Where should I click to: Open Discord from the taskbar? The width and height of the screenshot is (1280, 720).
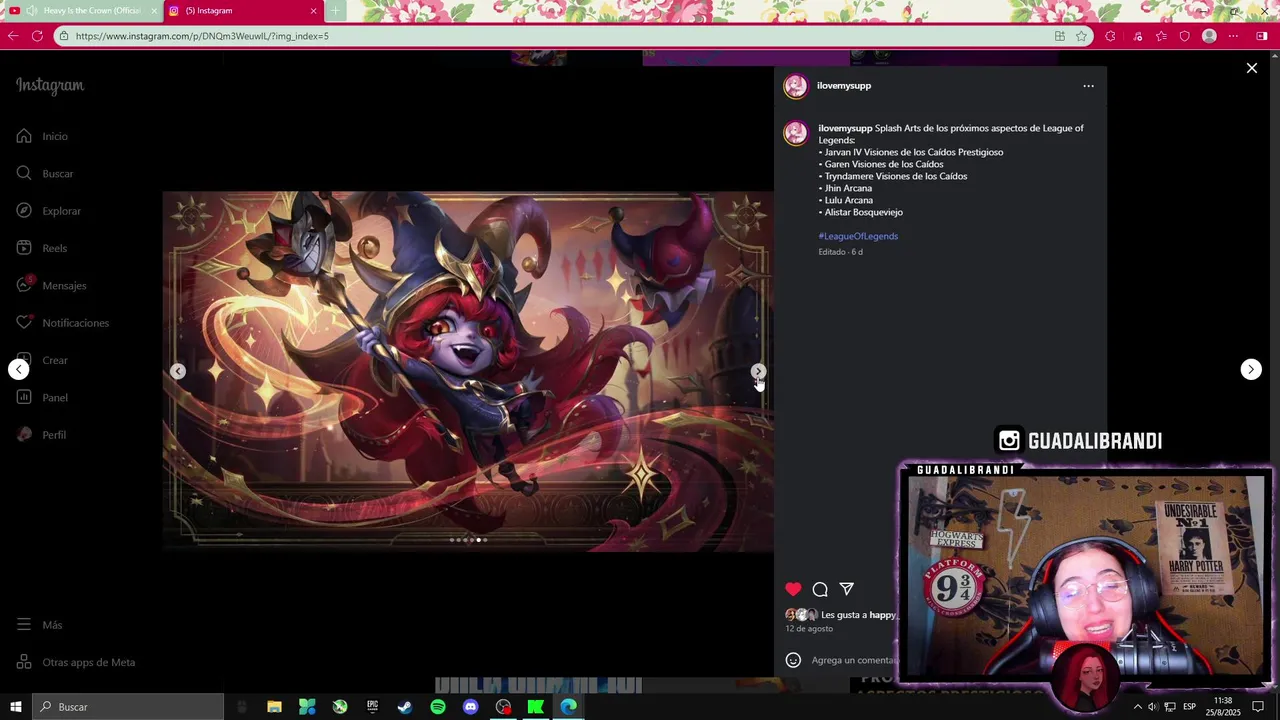click(470, 707)
